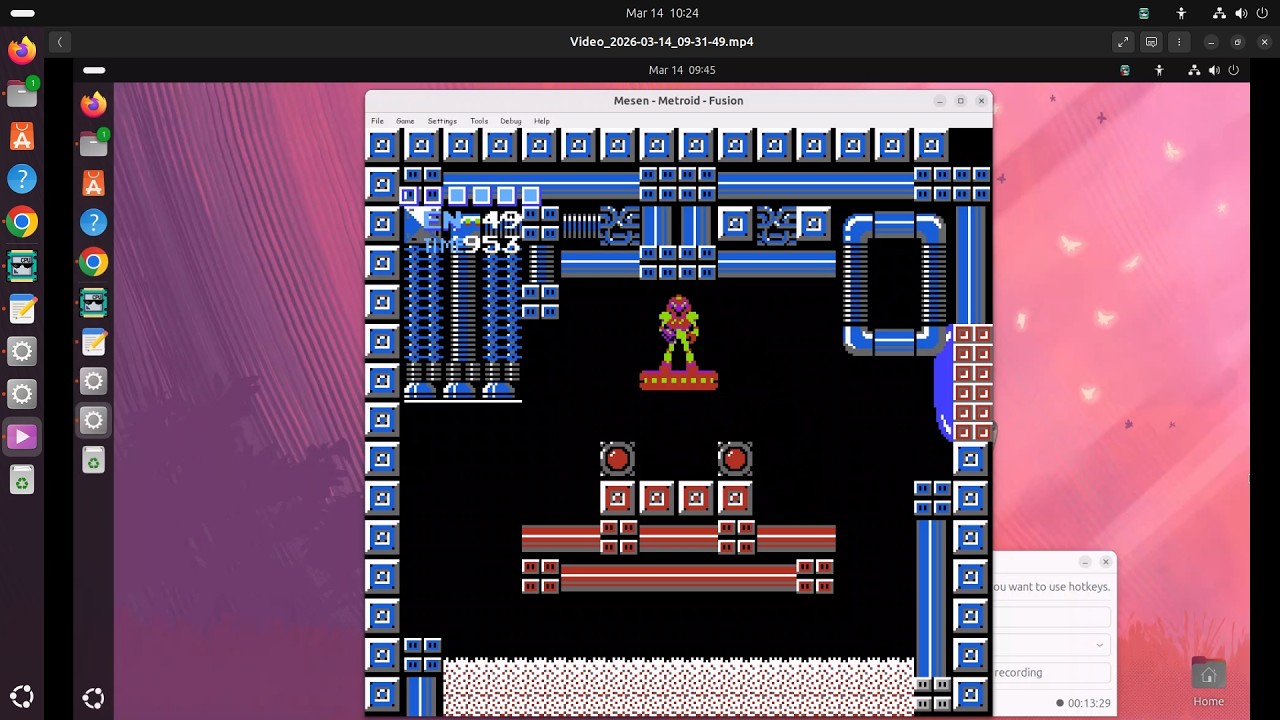Open the File menu in Mesen
1280x720 pixels.
(377, 121)
